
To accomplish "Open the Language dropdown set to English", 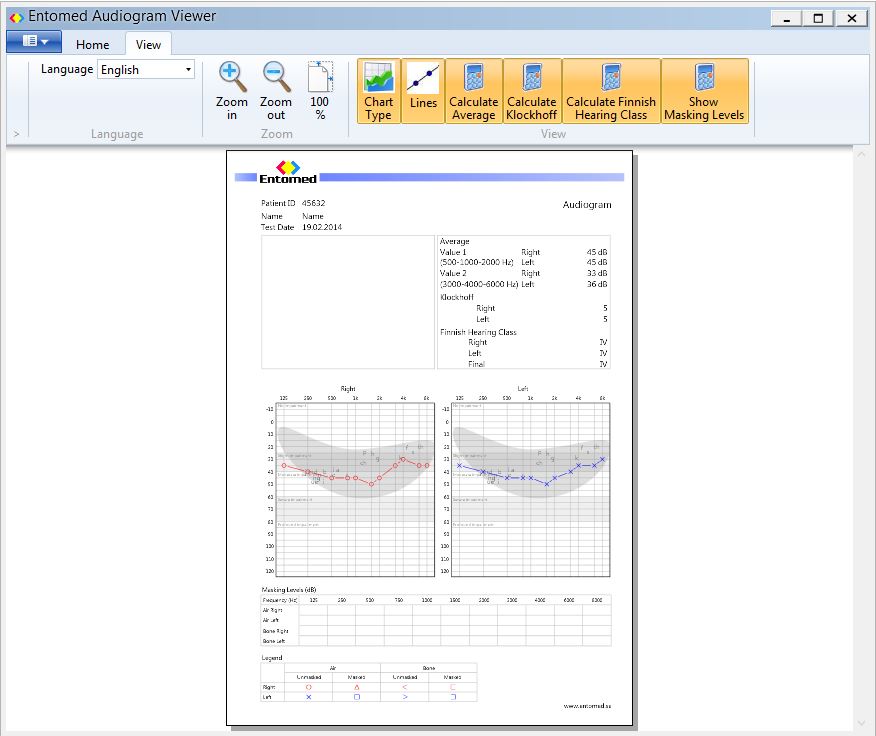I will tap(146, 70).
